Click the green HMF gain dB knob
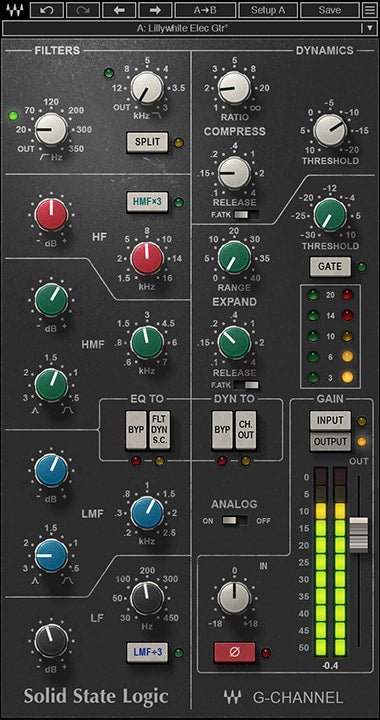 click(51, 299)
